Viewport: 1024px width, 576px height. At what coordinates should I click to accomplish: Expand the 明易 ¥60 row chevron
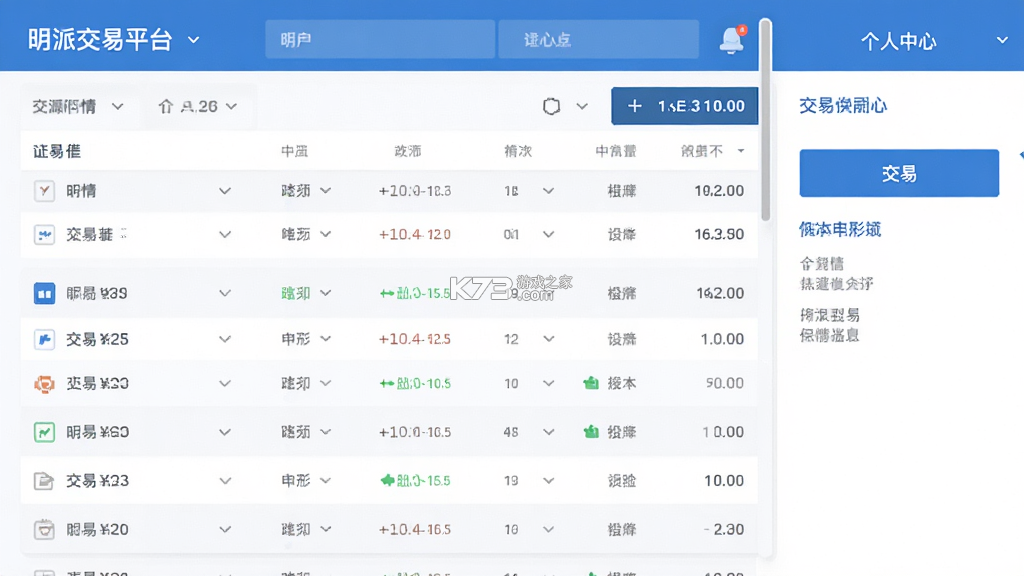tap(225, 432)
